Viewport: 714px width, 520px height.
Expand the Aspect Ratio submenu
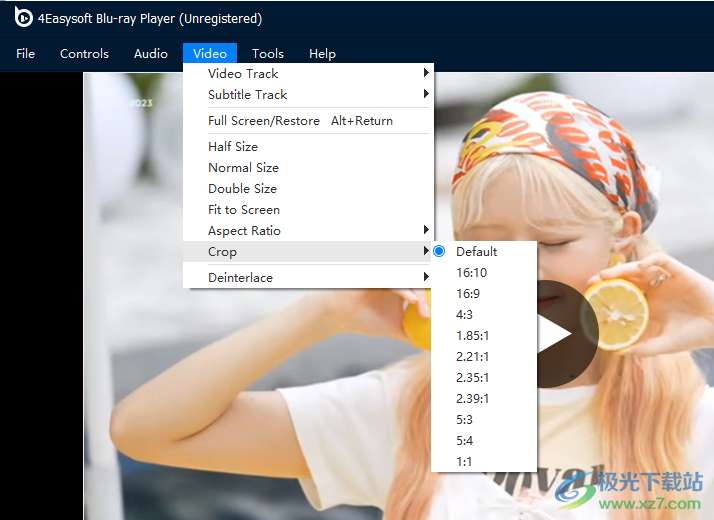(308, 230)
